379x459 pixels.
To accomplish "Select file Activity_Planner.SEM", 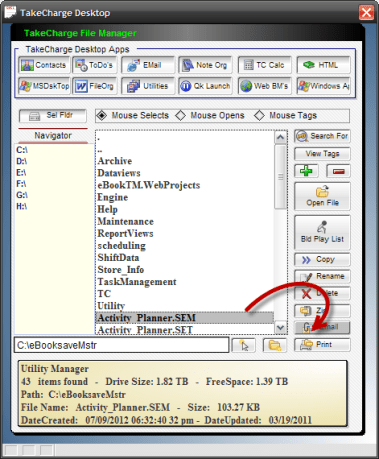I will tap(185, 318).
